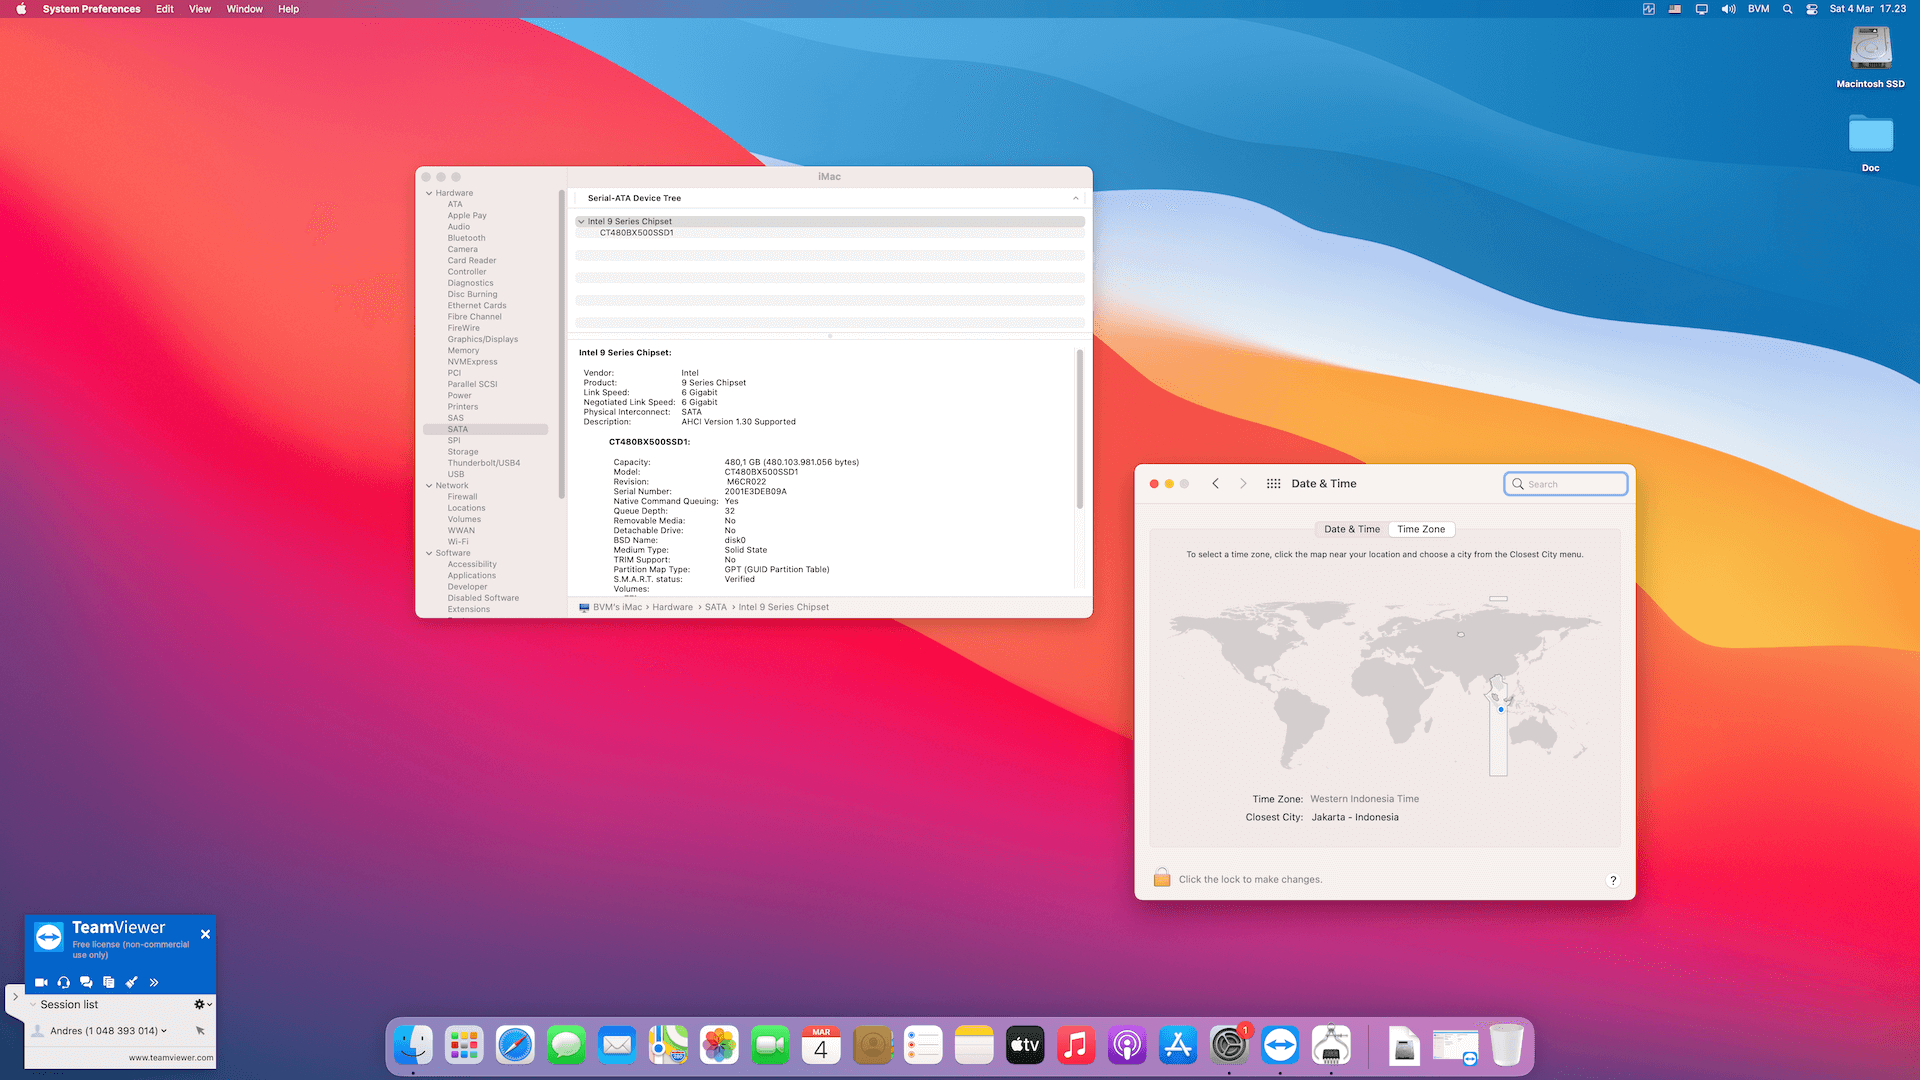Open the Help menu
1920x1080 pixels.
(288, 9)
